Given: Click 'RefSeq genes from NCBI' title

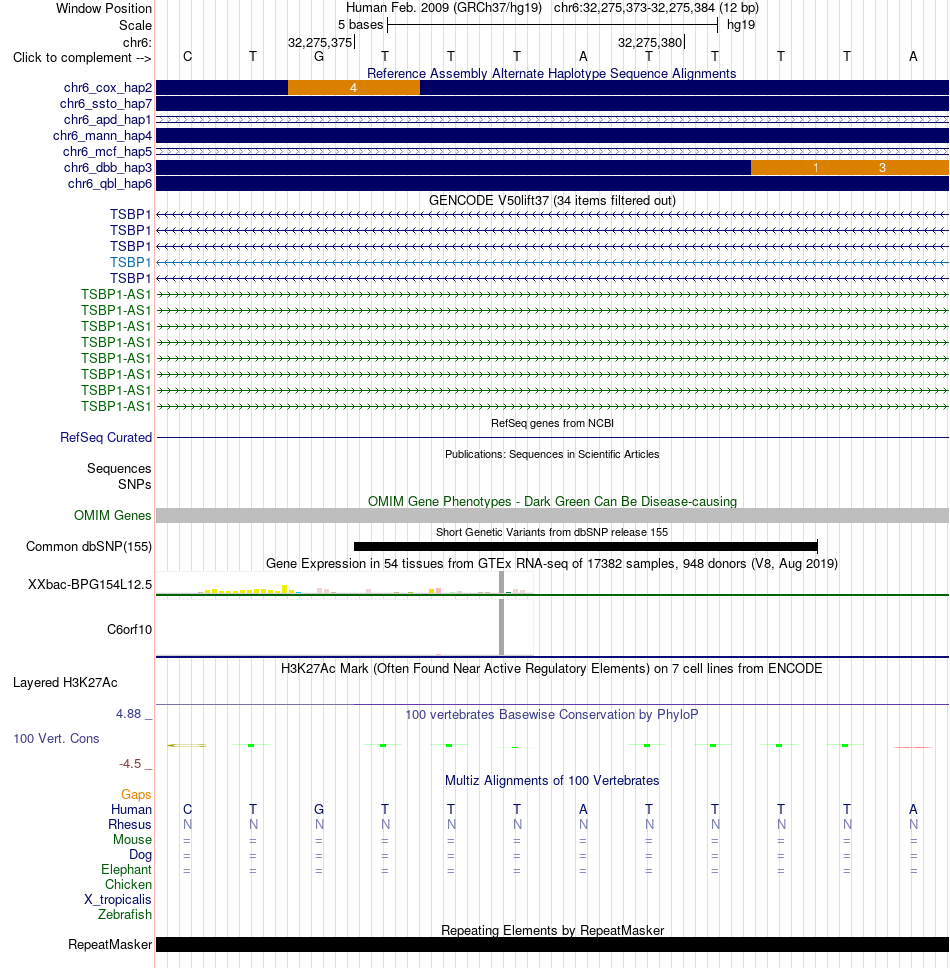Looking at the screenshot, I should [552, 424].
